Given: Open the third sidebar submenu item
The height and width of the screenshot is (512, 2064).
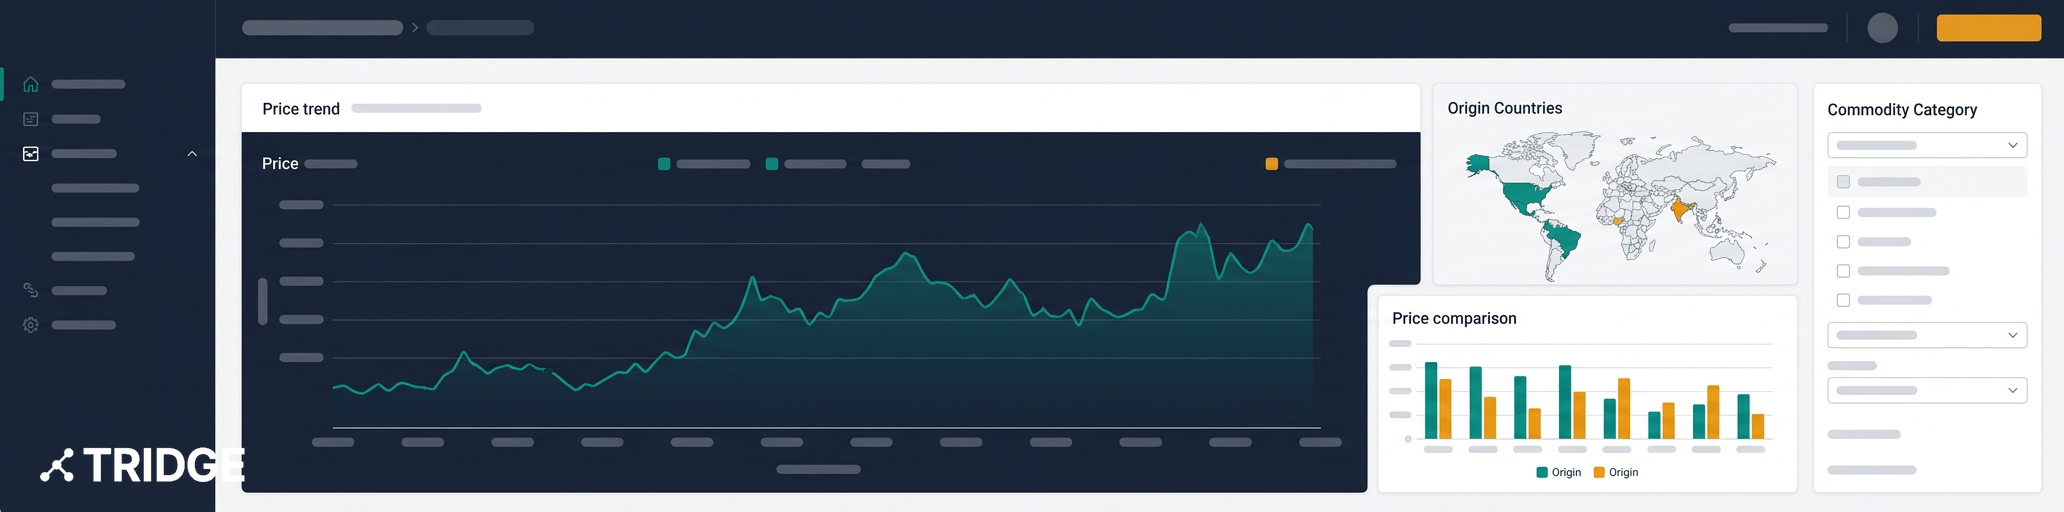Looking at the screenshot, I should [93, 256].
